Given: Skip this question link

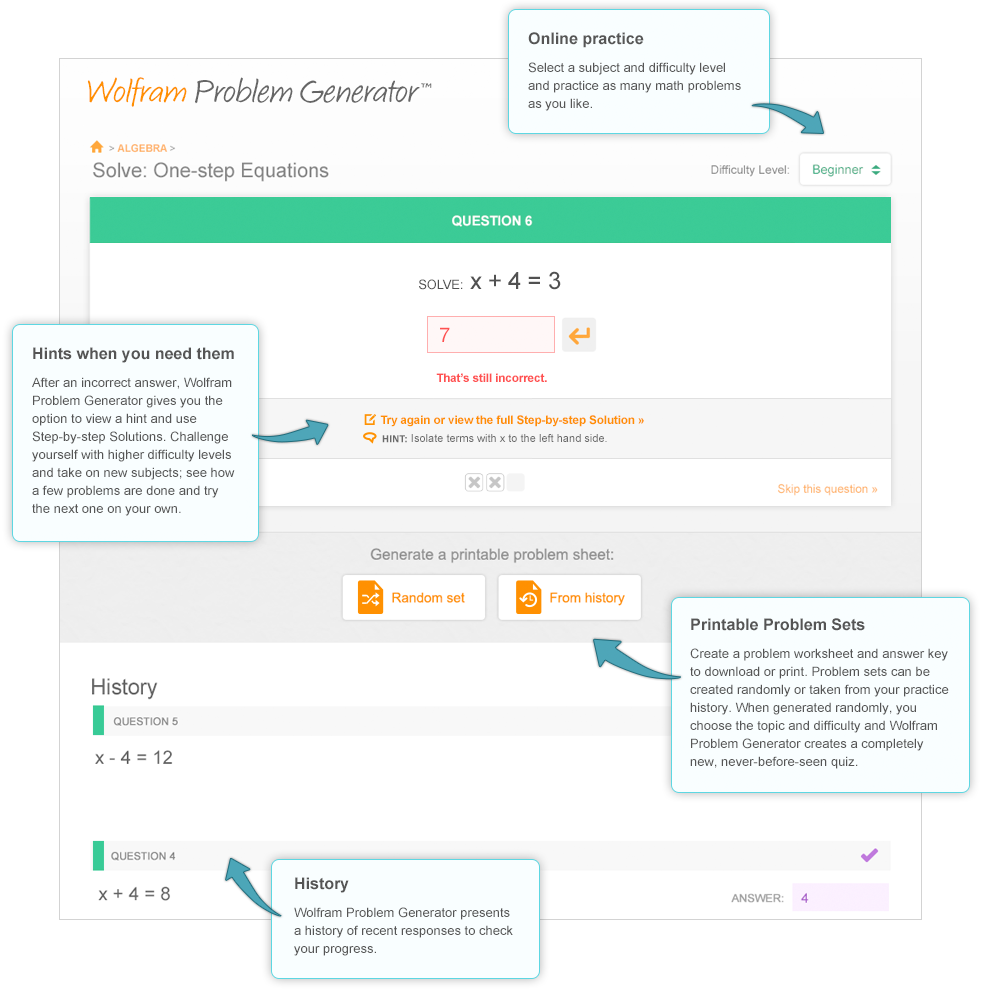Looking at the screenshot, I should click(x=827, y=489).
